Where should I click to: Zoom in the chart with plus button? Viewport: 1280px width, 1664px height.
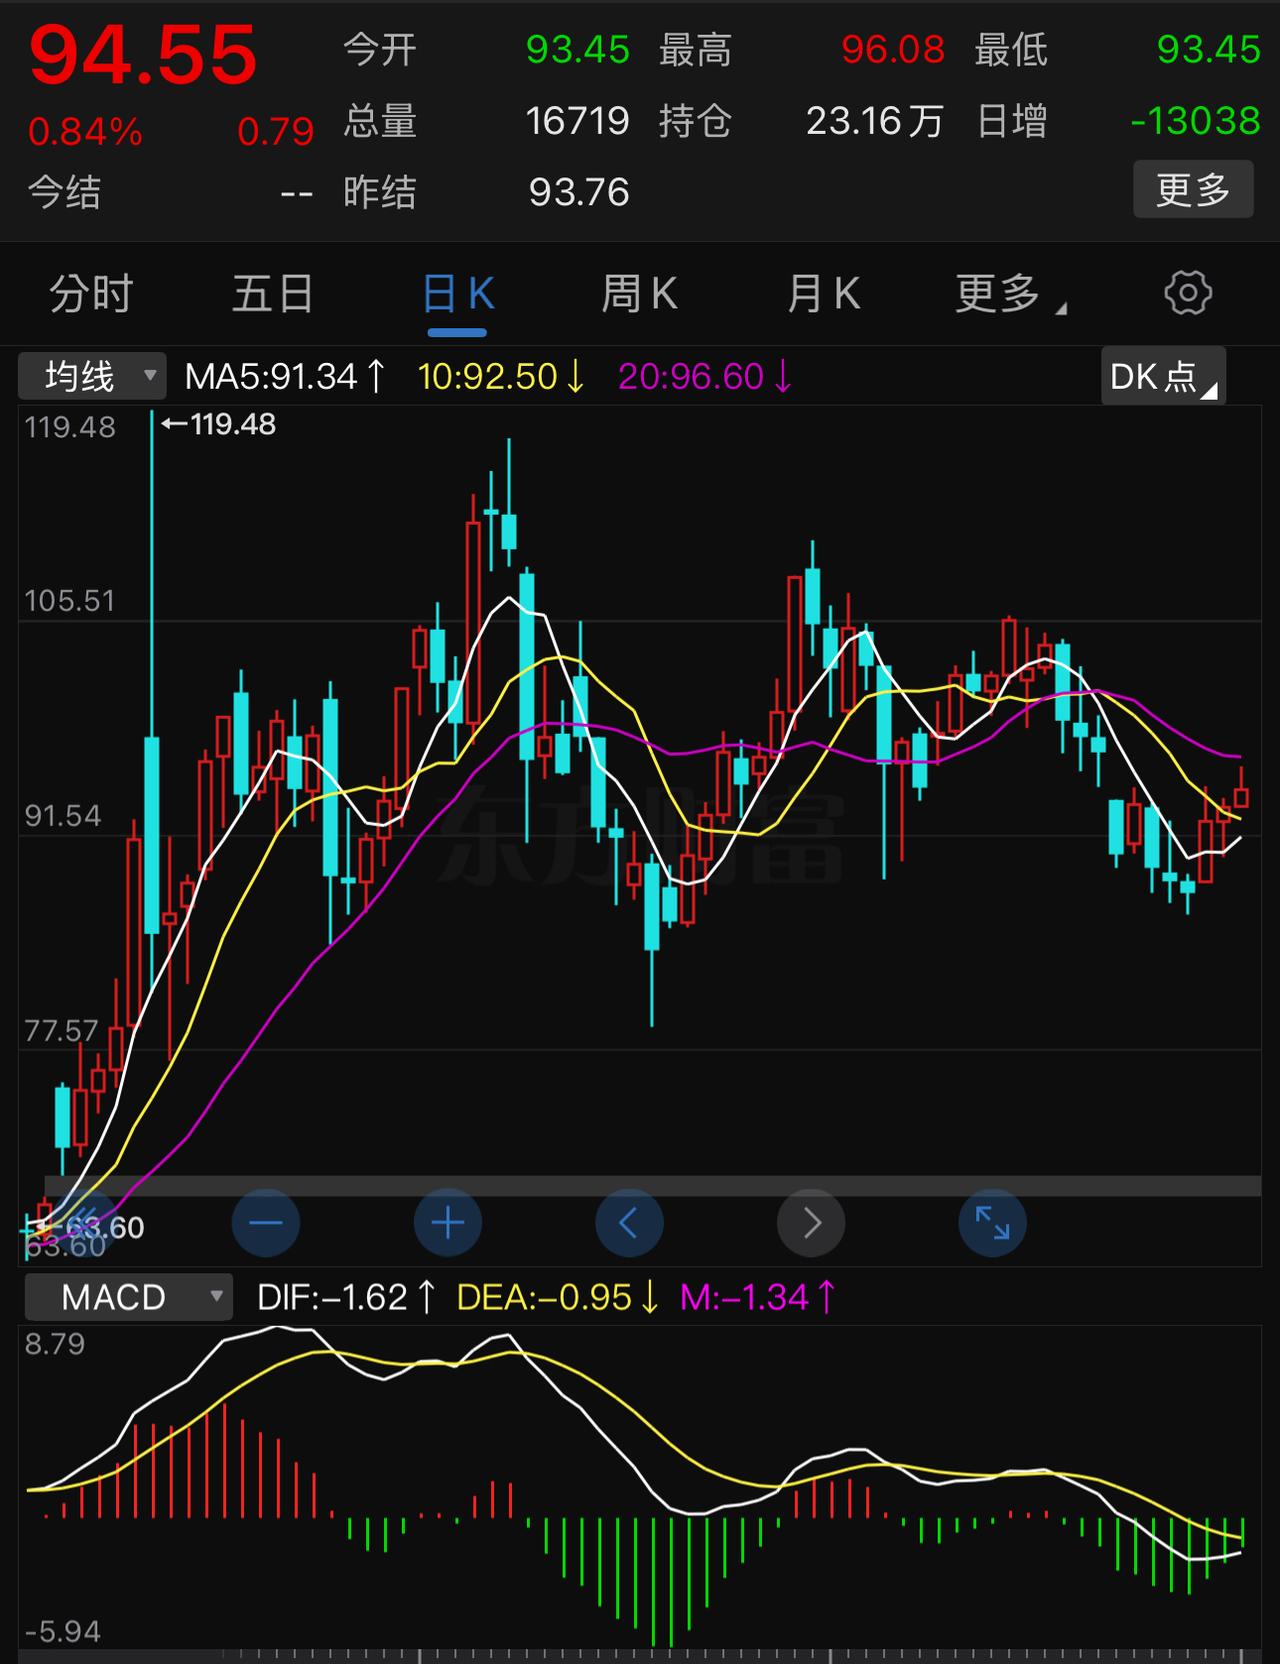click(x=448, y=1223)
